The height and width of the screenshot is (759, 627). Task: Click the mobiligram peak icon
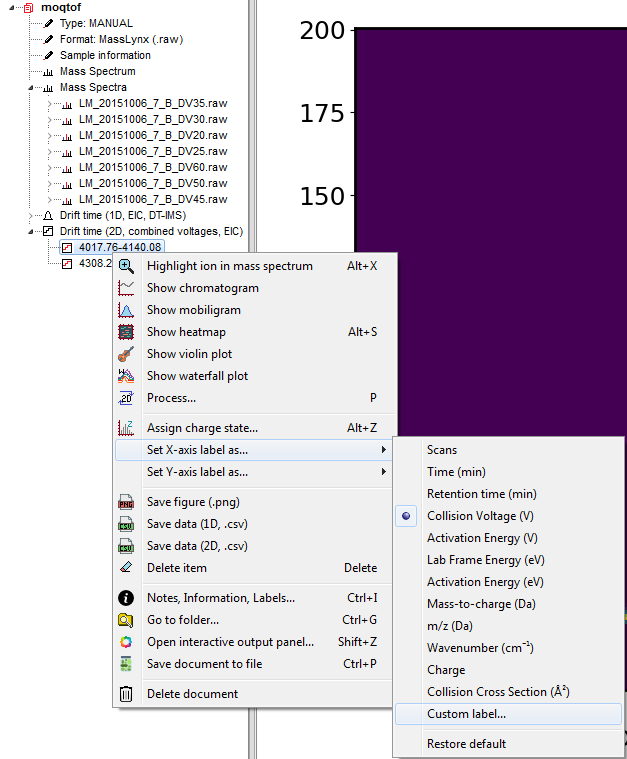pos(126,310)
